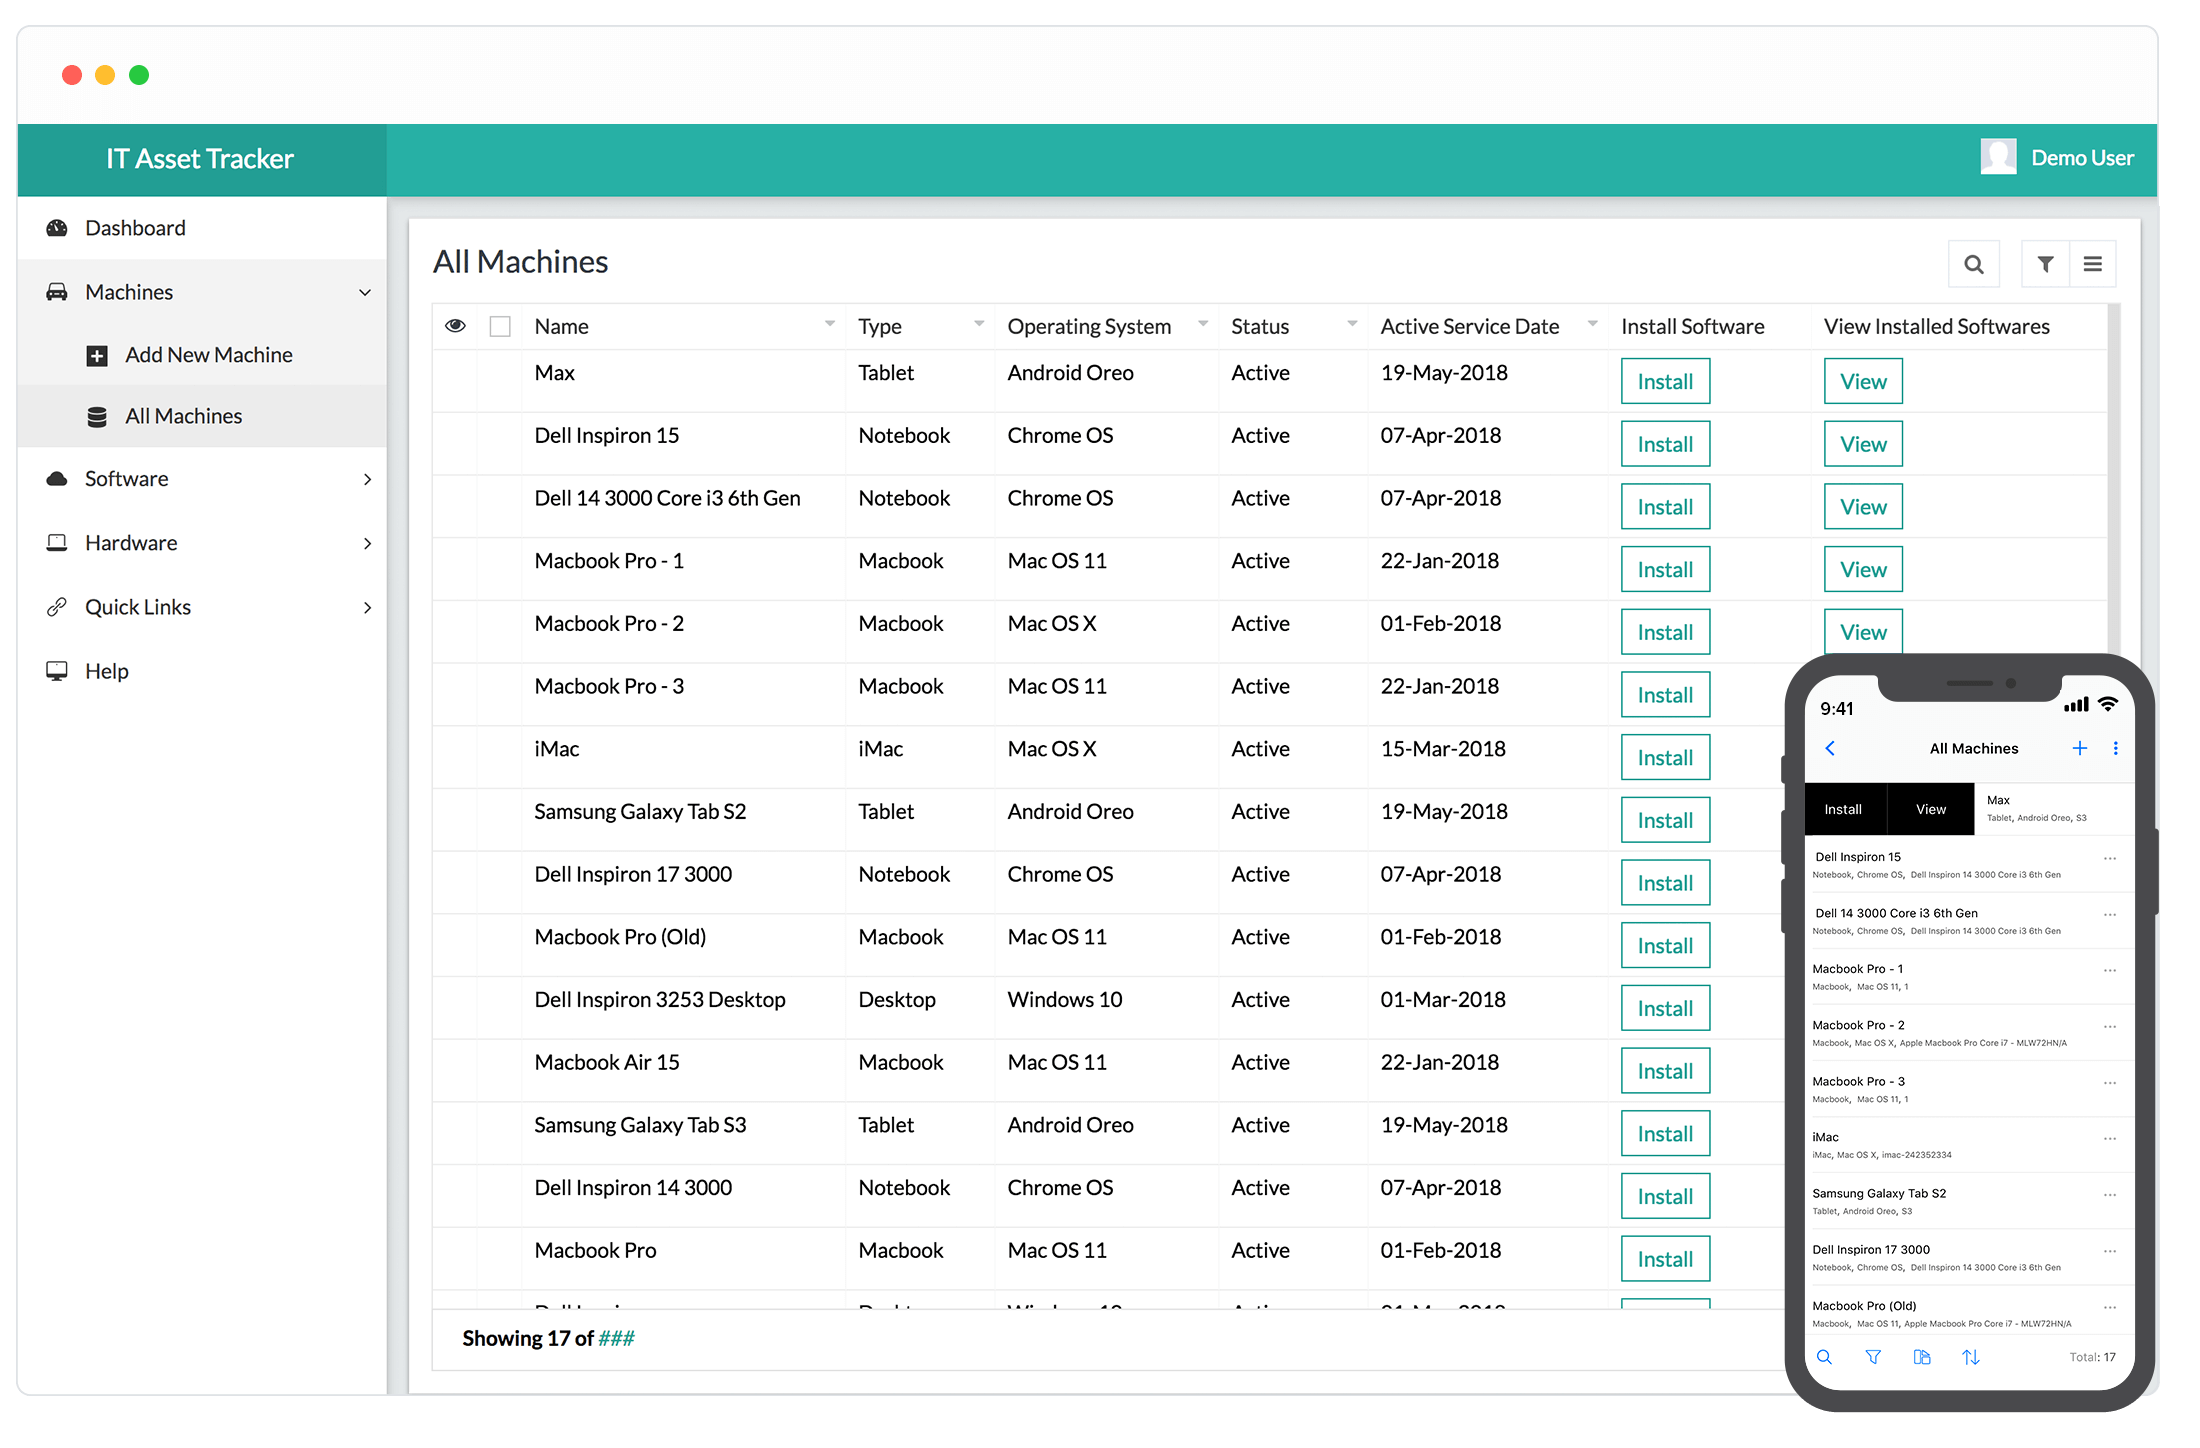Toggle the visibility eye icon in header
Viewport: 2200px width, 1448px height.
pos(456,325)
